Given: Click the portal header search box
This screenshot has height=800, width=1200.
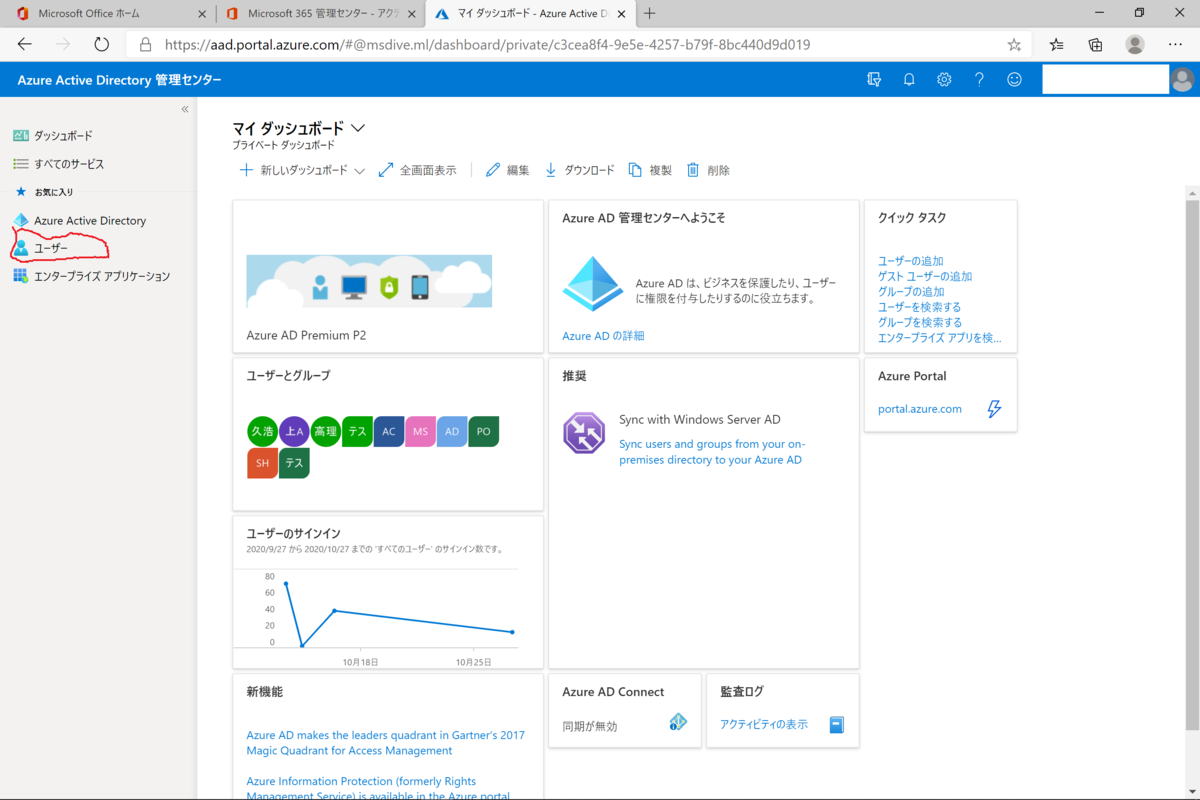Looking at the screenshot, I should 1105,80.
